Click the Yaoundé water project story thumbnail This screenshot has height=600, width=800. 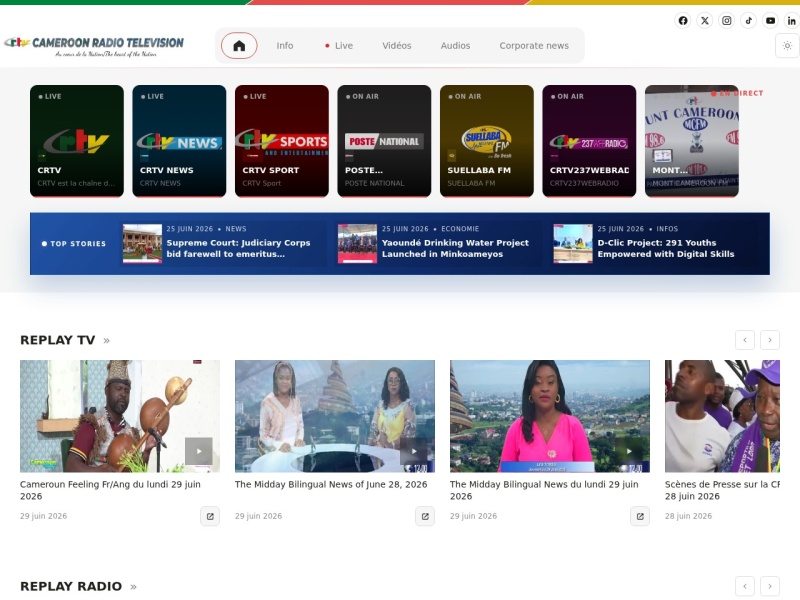[x=358, y=244]
